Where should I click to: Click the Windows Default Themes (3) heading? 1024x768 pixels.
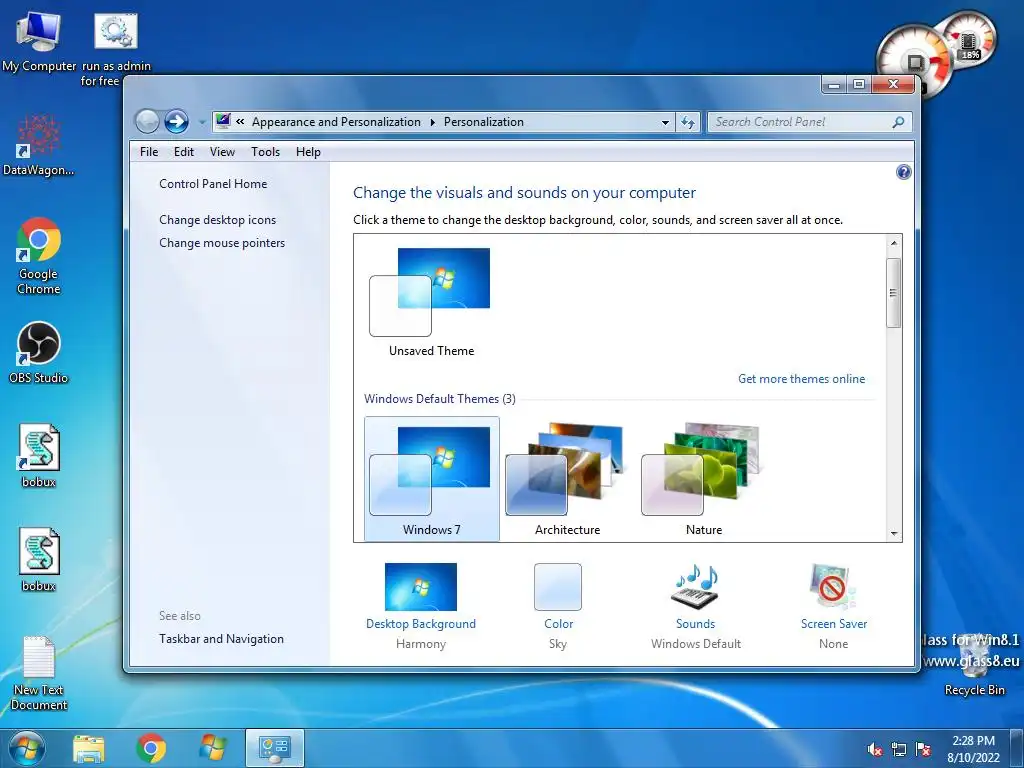(x=440, y=398)
